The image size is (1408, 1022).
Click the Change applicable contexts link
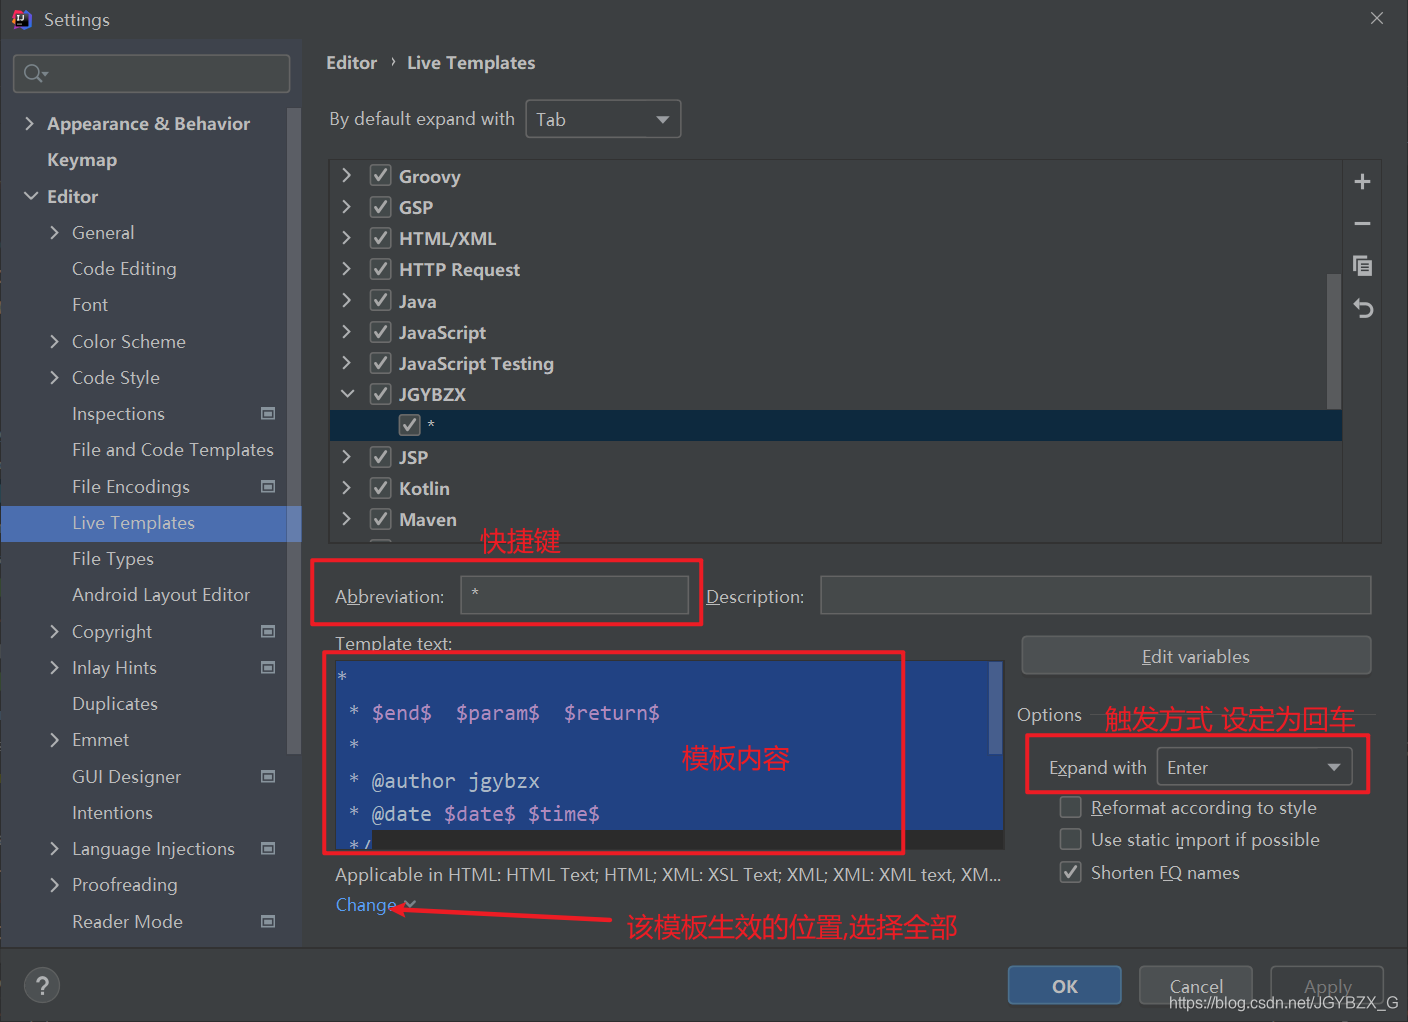[366, 904]
